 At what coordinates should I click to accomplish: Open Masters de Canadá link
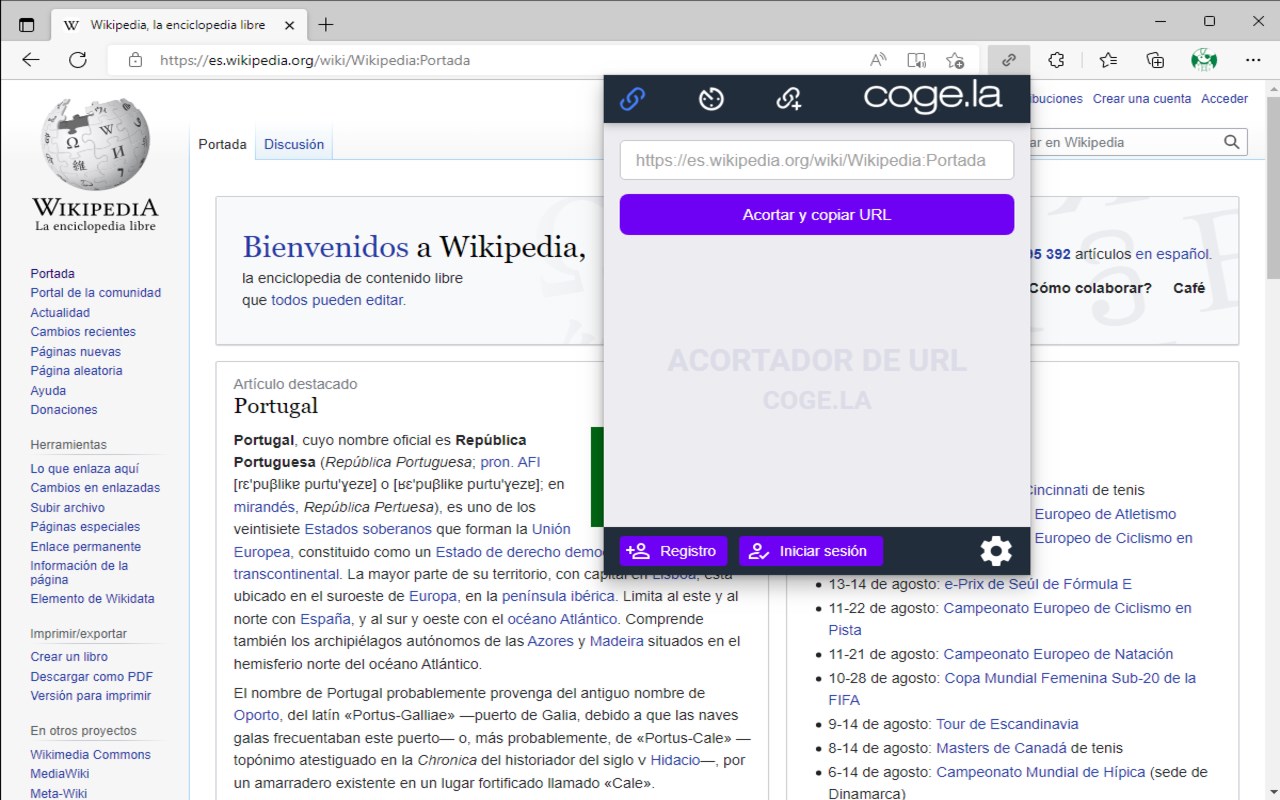pyautogui.click(x=1001, y=748)
